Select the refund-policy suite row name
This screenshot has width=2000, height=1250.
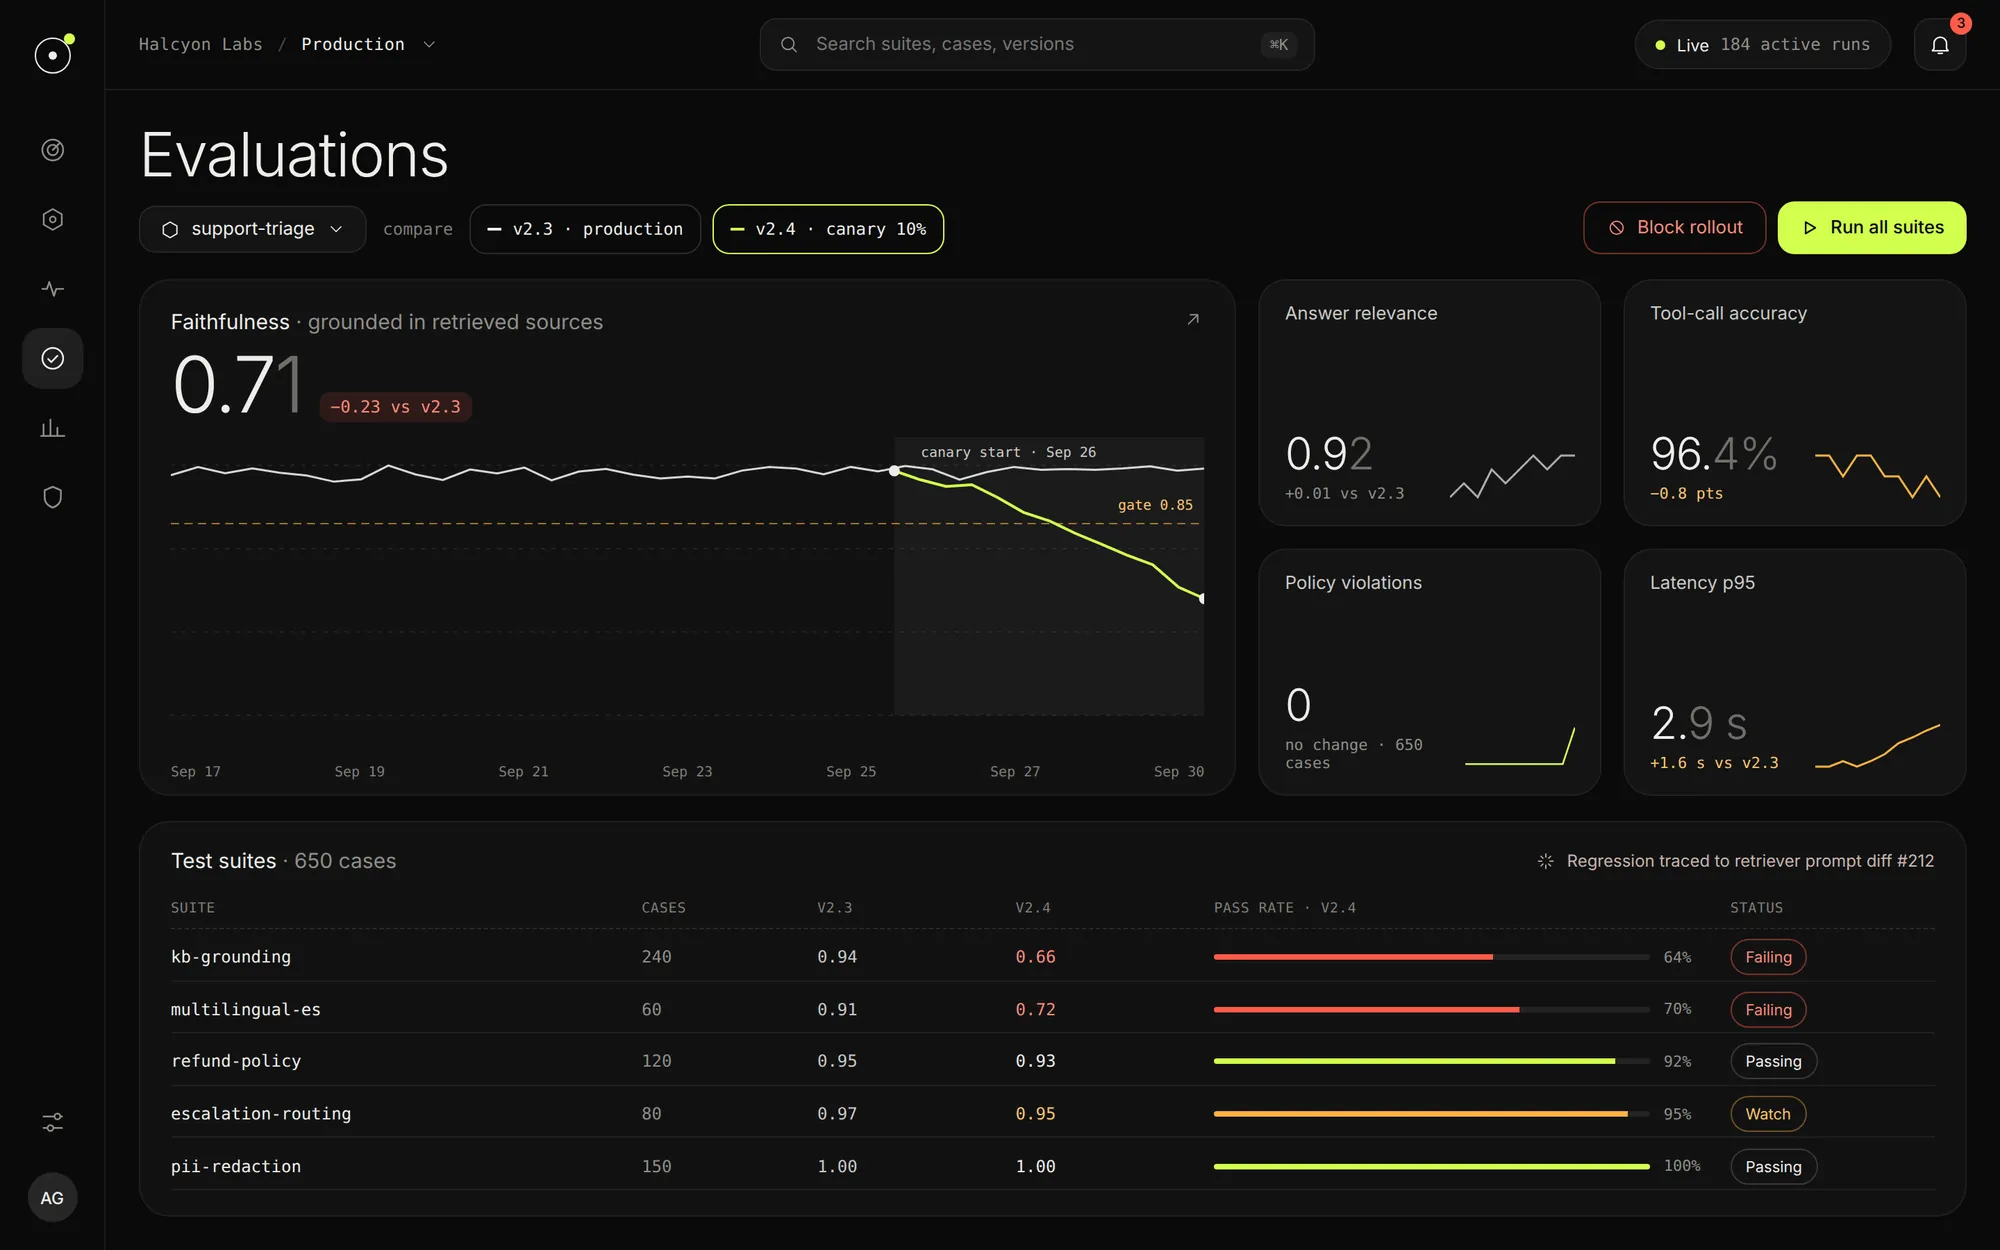point(236,1061)
